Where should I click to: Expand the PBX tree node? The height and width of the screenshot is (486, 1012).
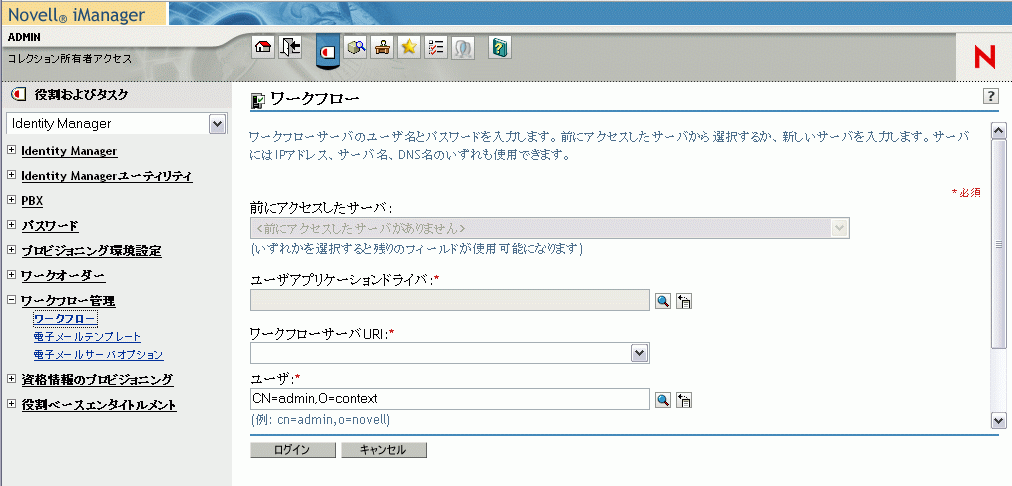pyautogui.click(x=11, y=200)
